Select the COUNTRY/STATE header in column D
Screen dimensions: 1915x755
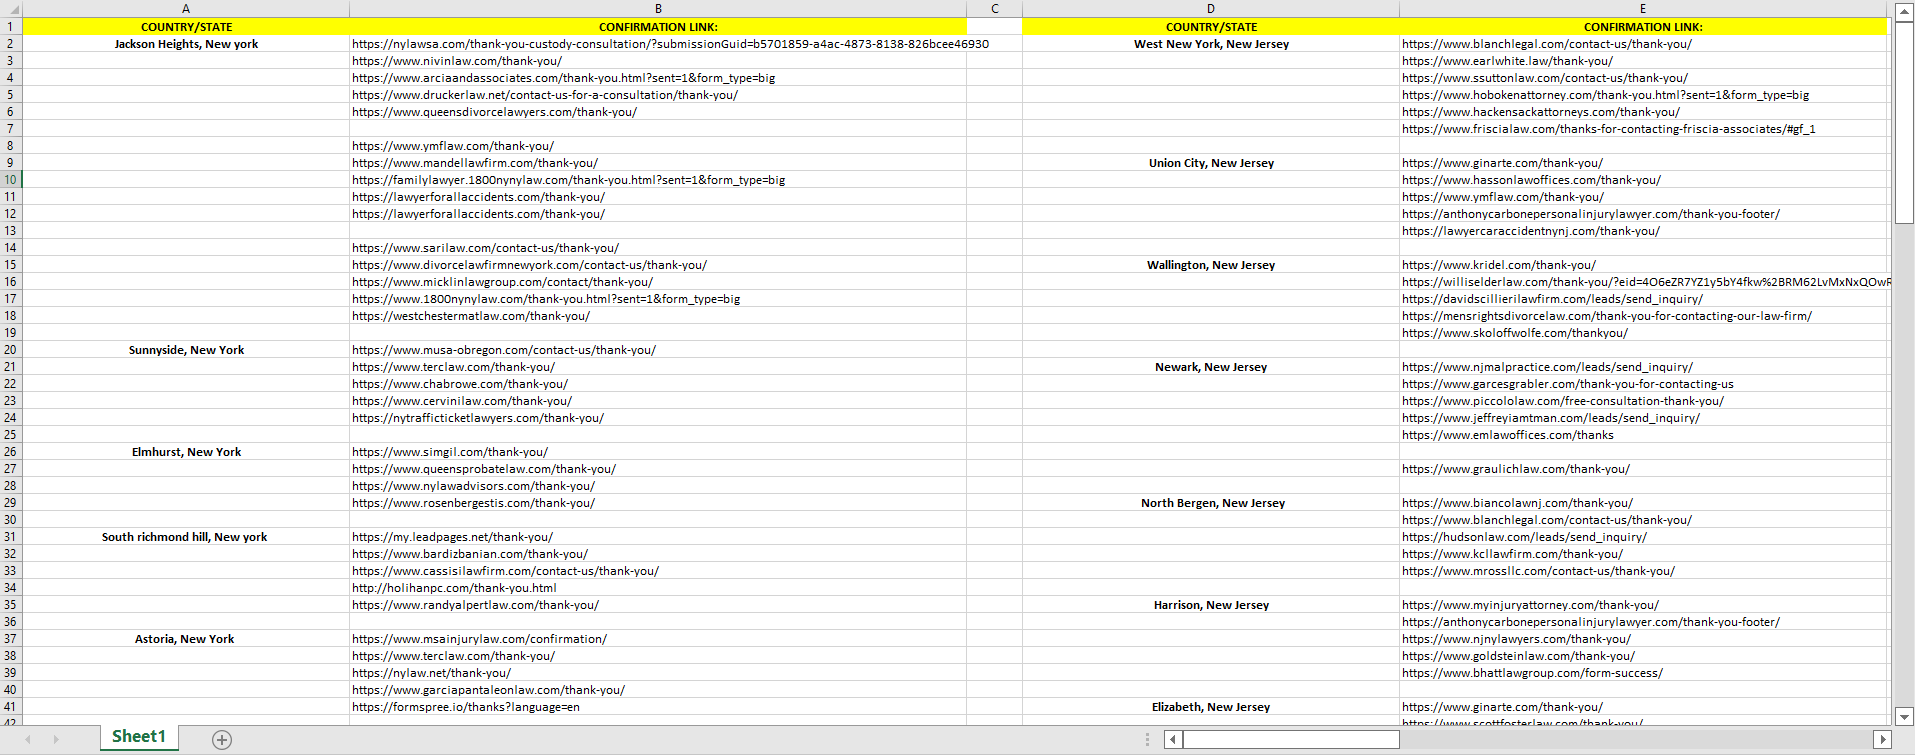point(1211,27)
